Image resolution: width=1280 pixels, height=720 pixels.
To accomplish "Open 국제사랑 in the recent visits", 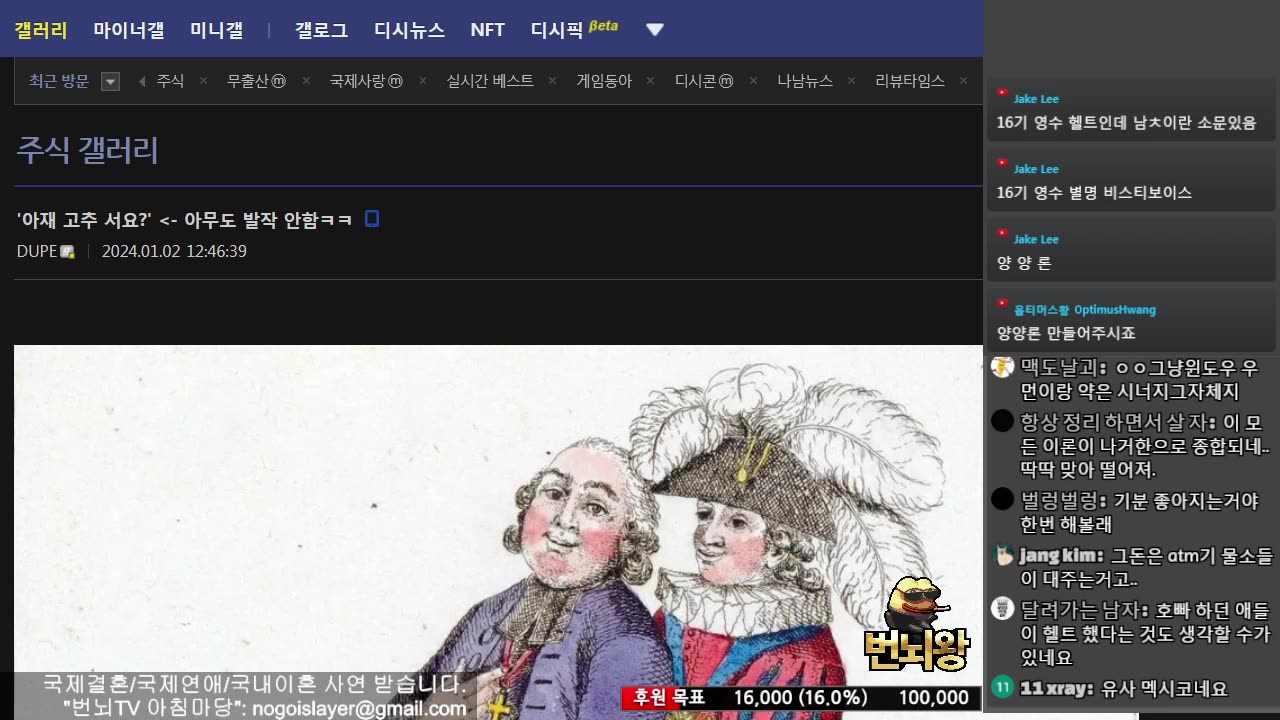I will tap(366, 81).
